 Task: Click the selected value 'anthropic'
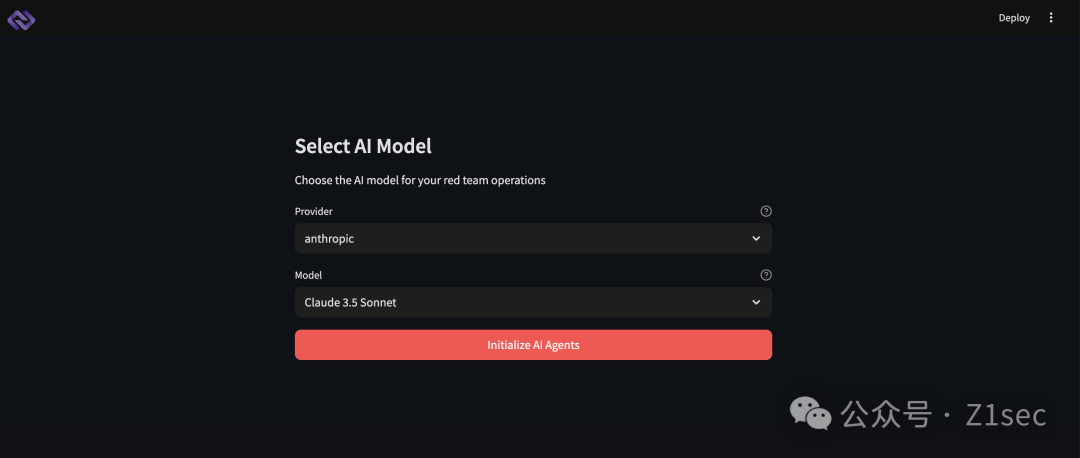tap(330, 239)
